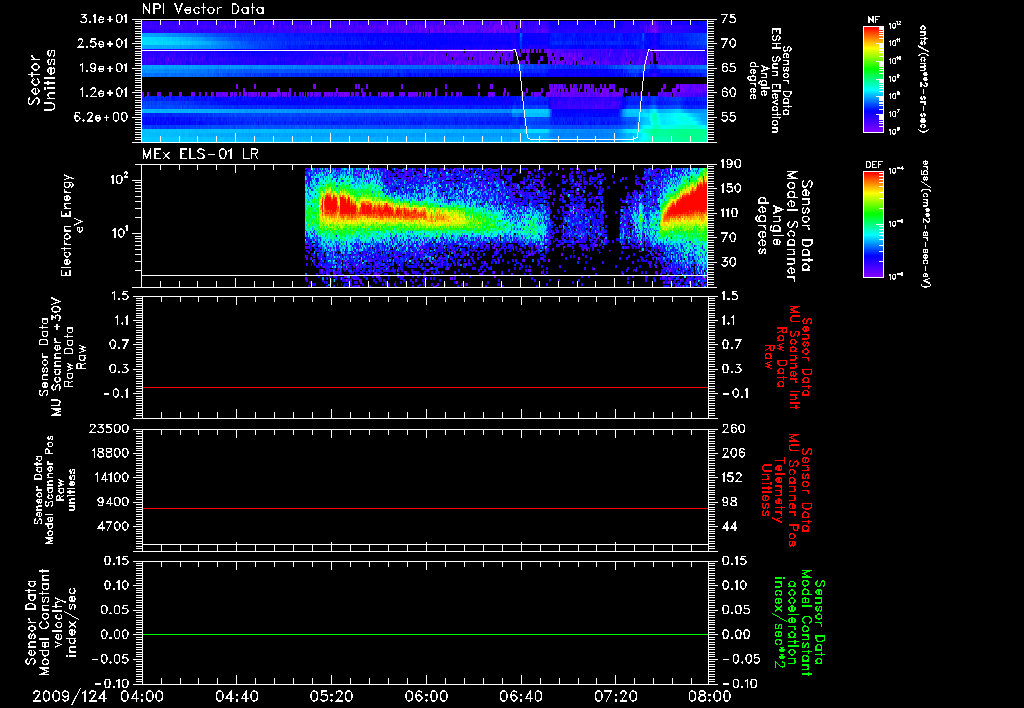
Task: Click the 'ergs/(cm**2-sr-sec-eV)' units label
Action: click(x=926, y=224)
